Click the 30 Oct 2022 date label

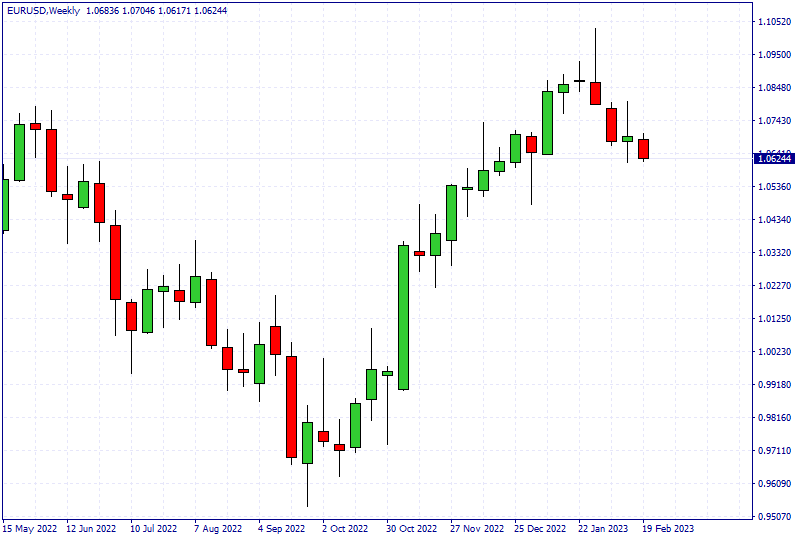[x=411, y=529]
